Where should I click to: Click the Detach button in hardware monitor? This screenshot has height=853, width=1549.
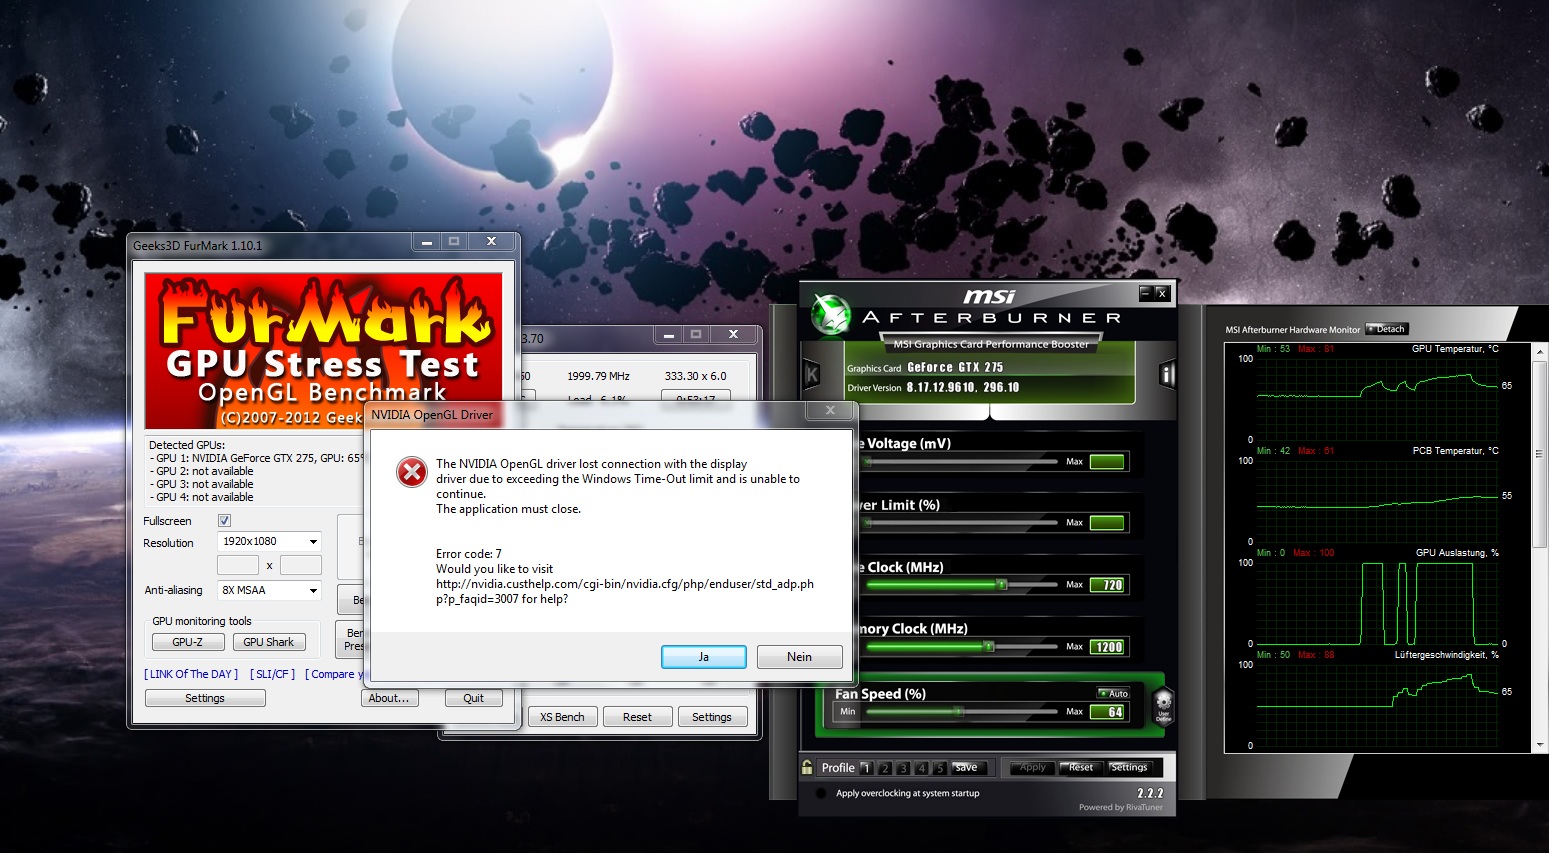point(1387,329)
